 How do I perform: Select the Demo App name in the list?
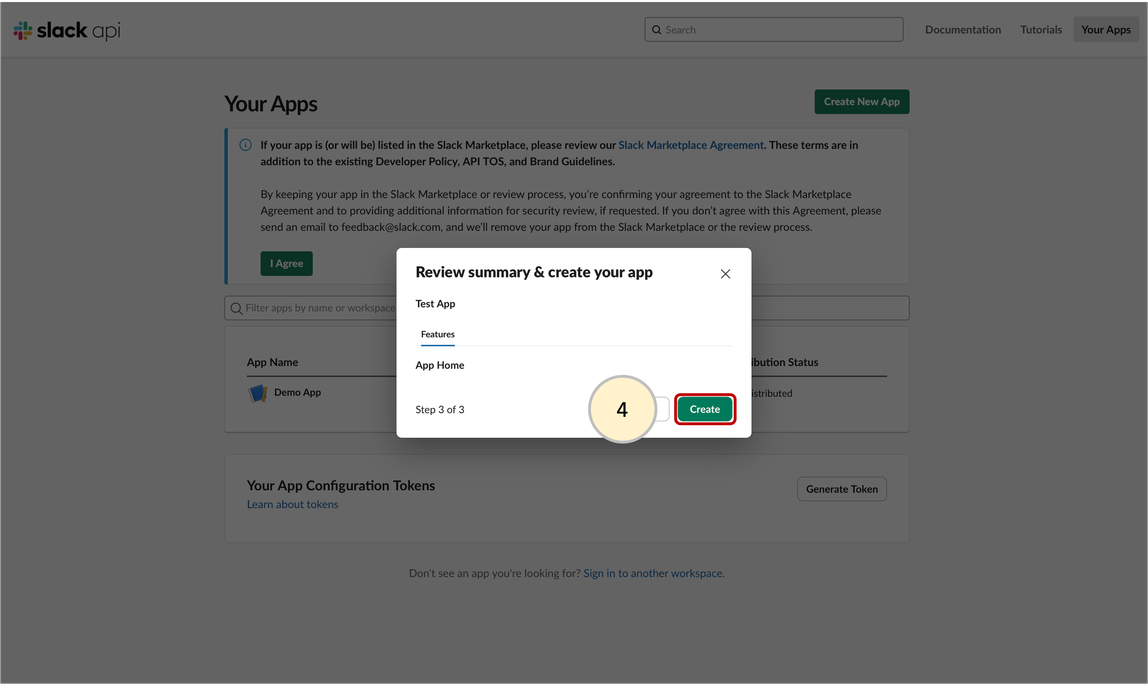tap(297, 393)
